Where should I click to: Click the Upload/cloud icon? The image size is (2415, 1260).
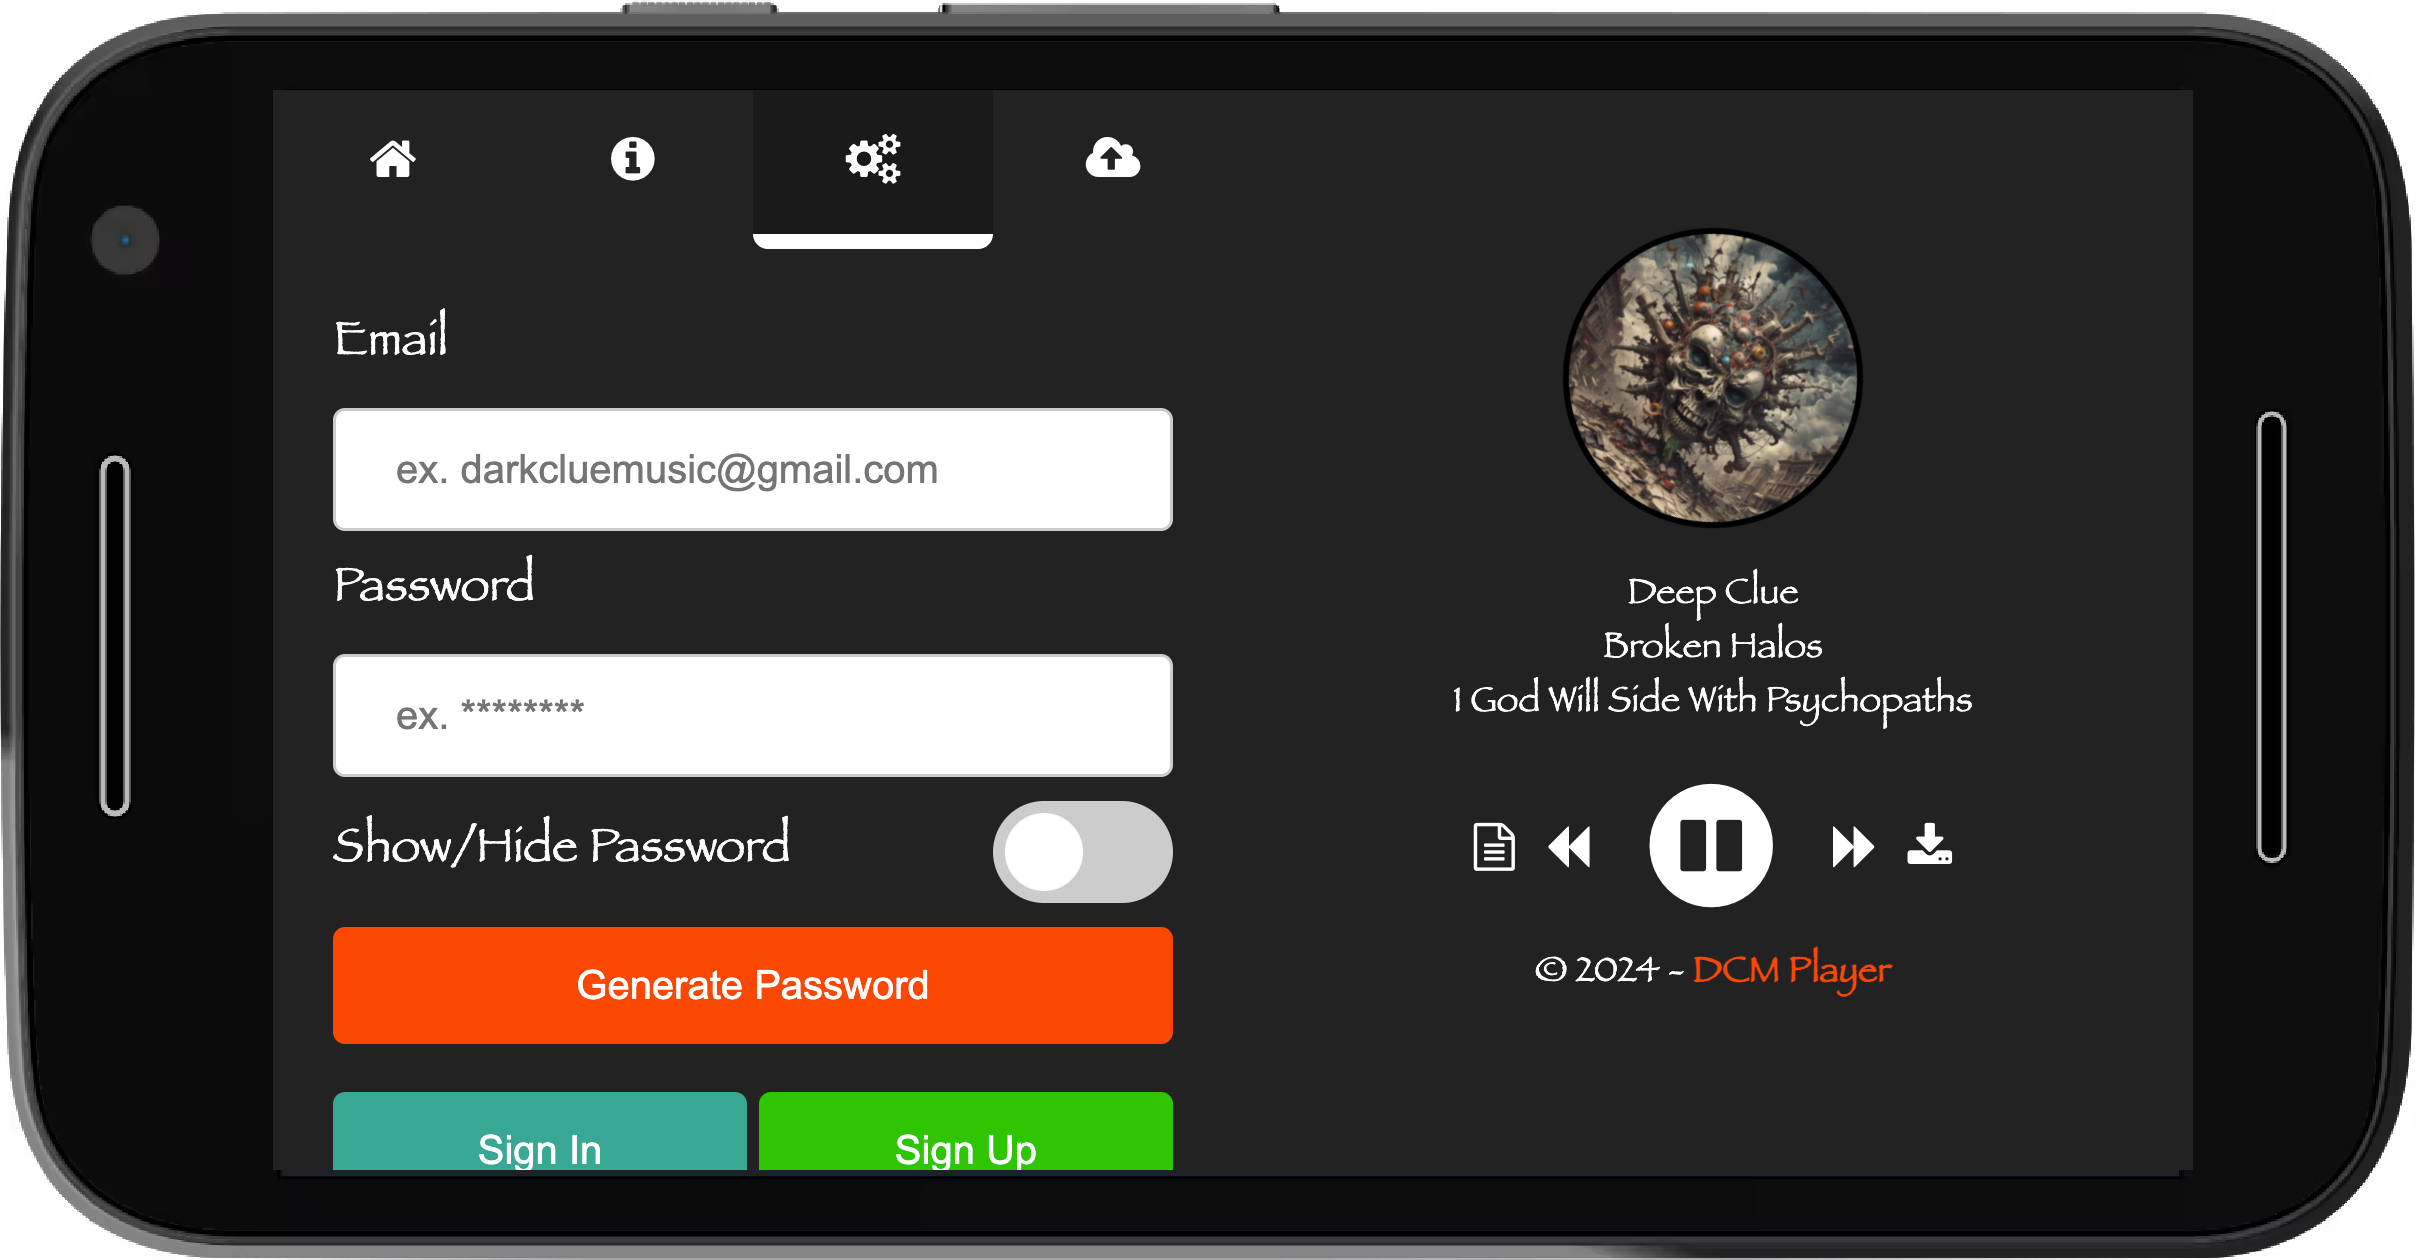pyautogui.click(x=1113, y=157)
